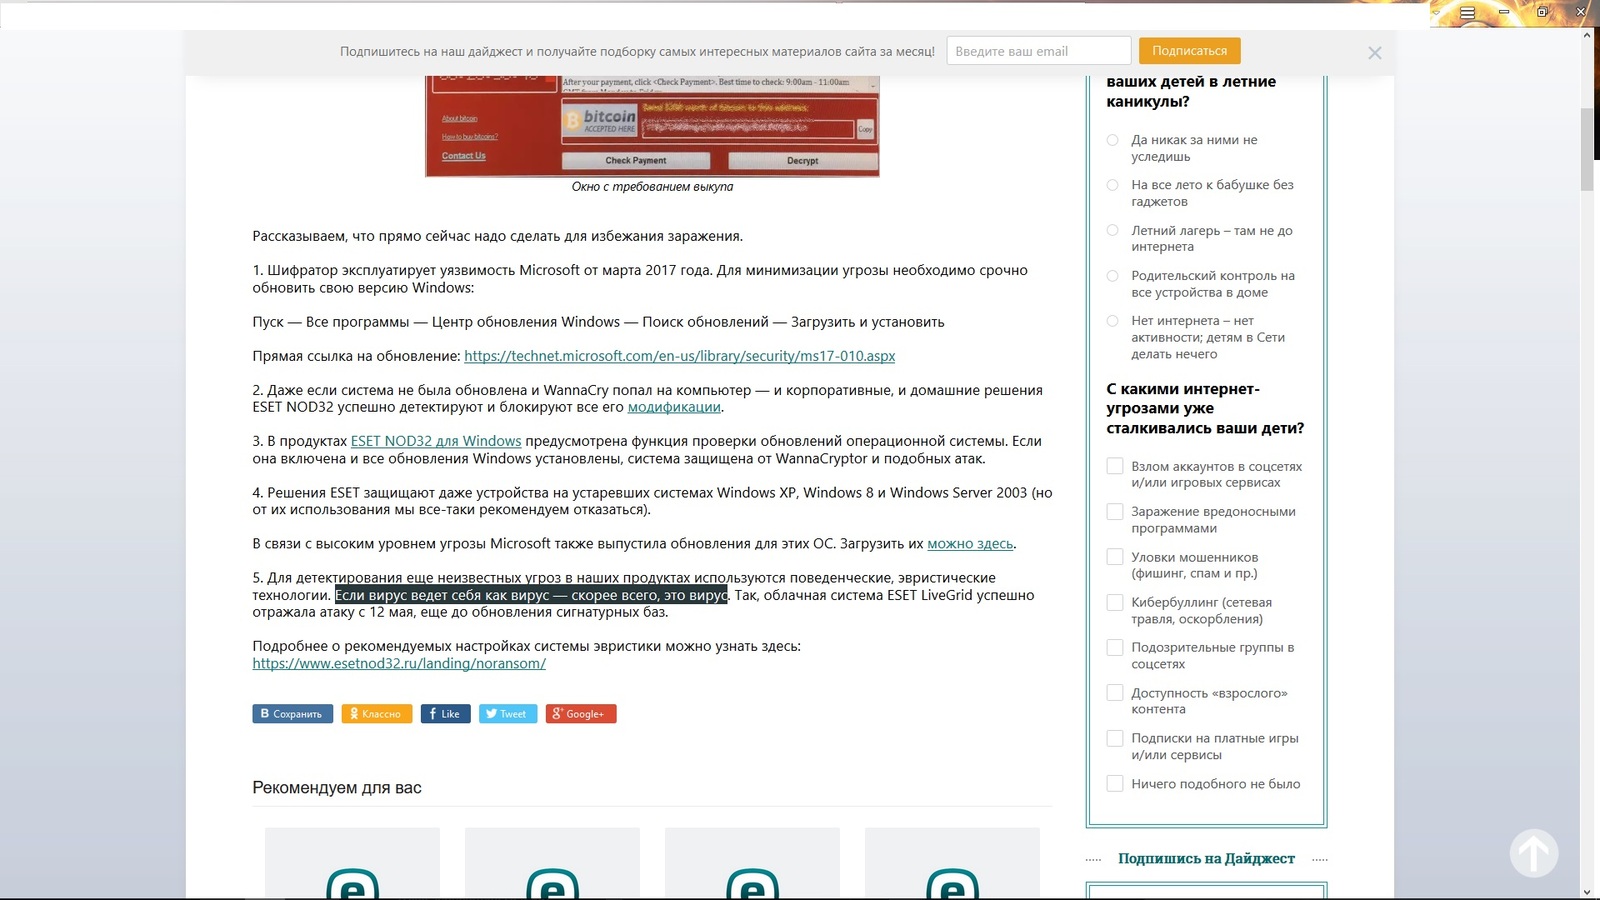Pick 'Родительский контроль на все устройства в доме'

pyautogui.click(x=1112, y=276)
